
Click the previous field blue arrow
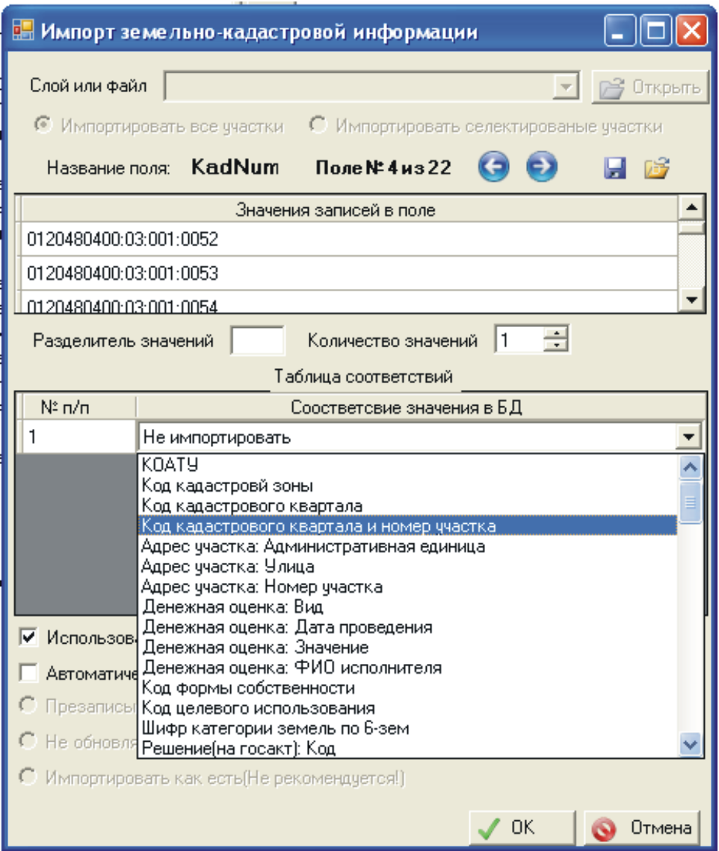click(494, 168)
